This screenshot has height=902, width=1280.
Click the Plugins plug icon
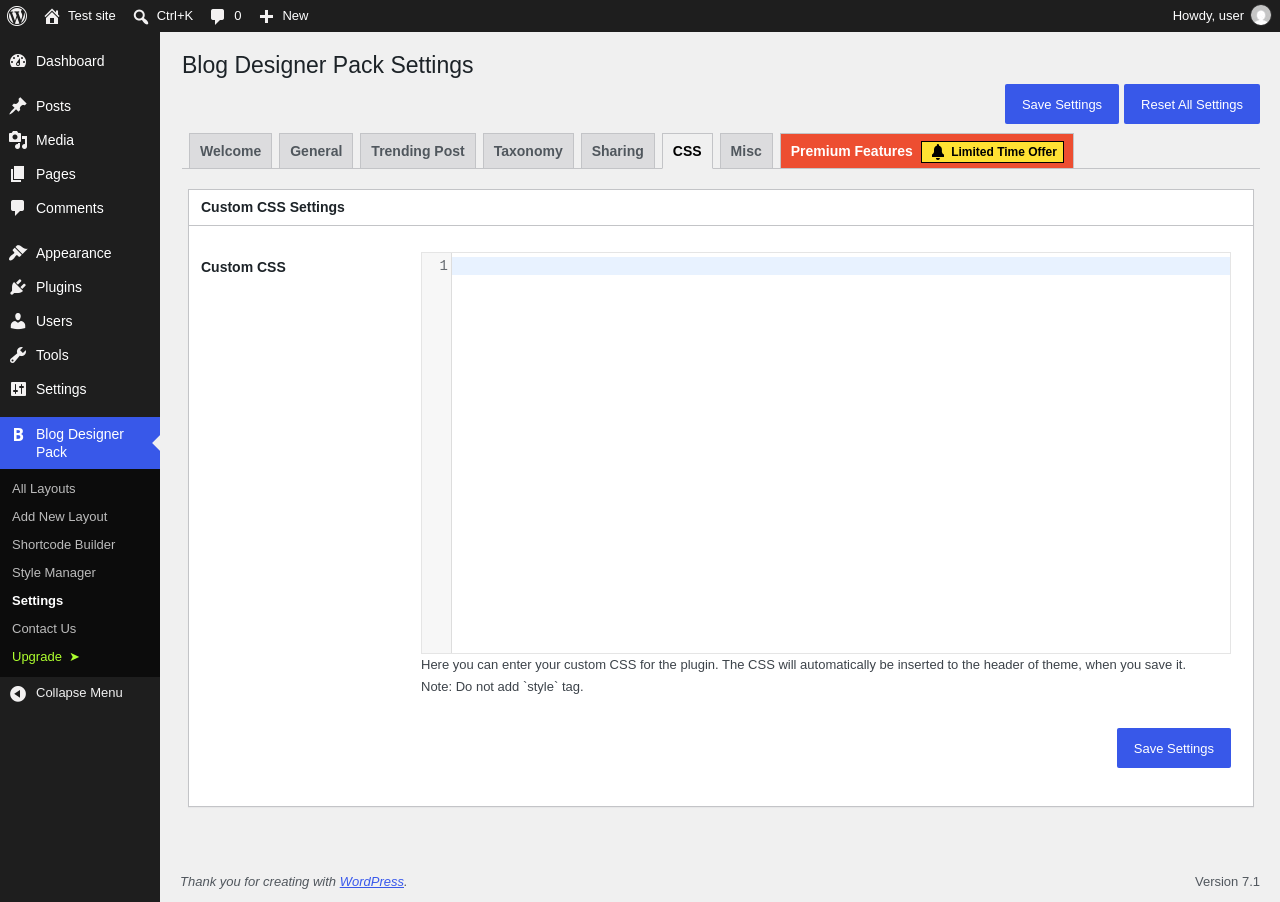coord(18,287)
